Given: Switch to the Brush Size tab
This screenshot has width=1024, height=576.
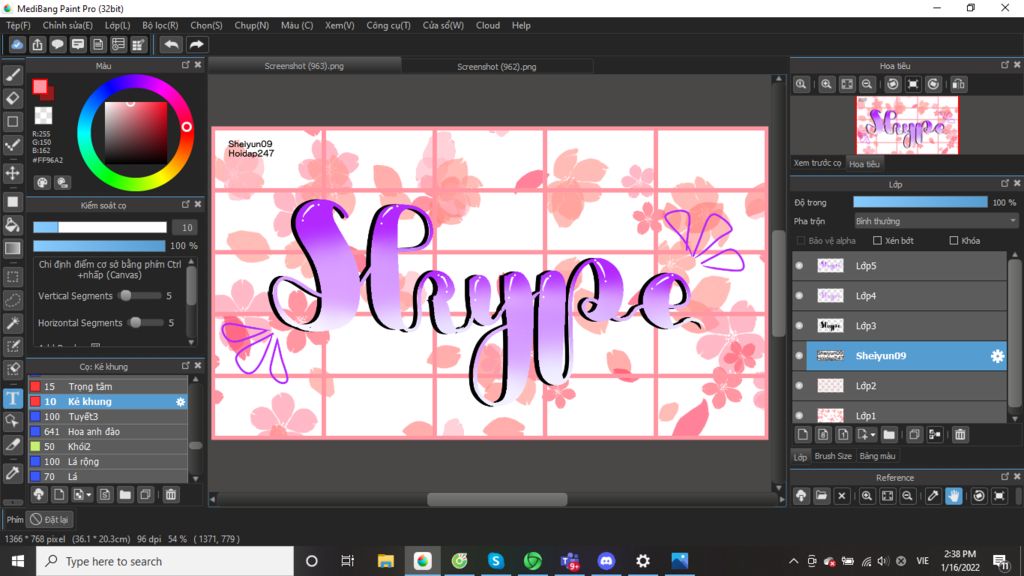Looking at the screenshot, I should [x=833, y=456].
